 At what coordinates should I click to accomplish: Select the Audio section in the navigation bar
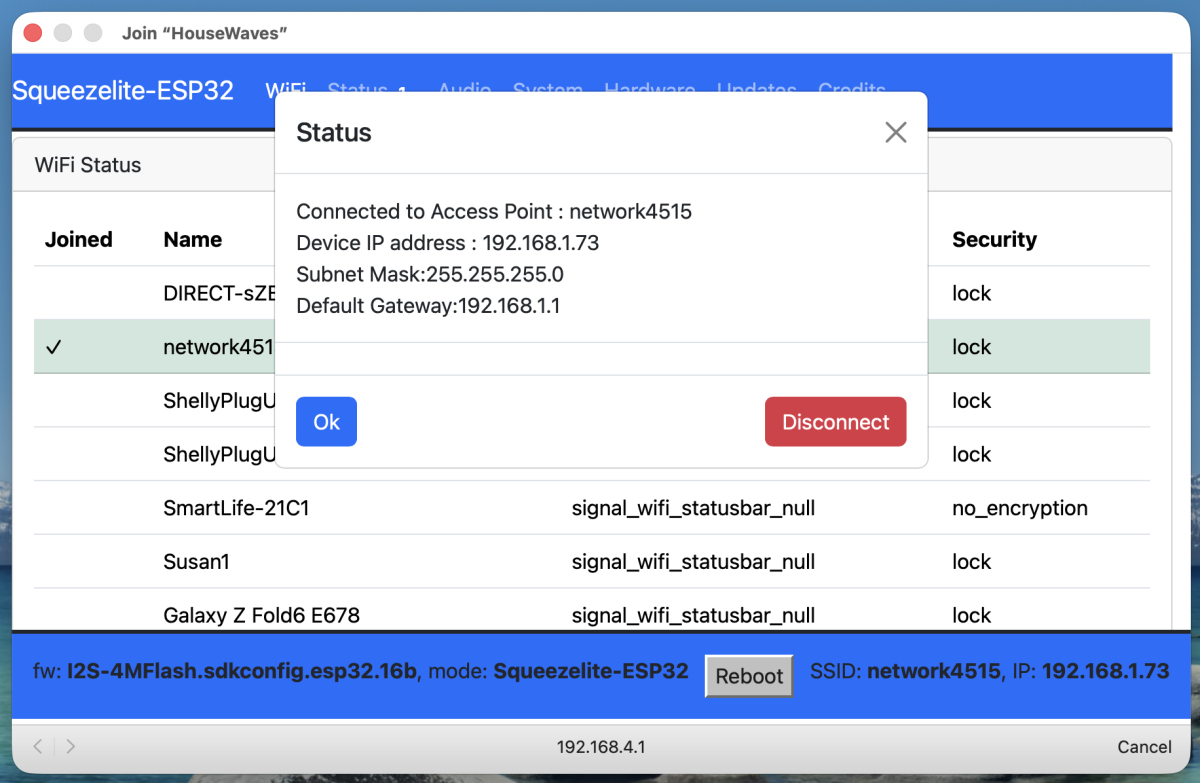pyautogui.click(x=464, y=90)
